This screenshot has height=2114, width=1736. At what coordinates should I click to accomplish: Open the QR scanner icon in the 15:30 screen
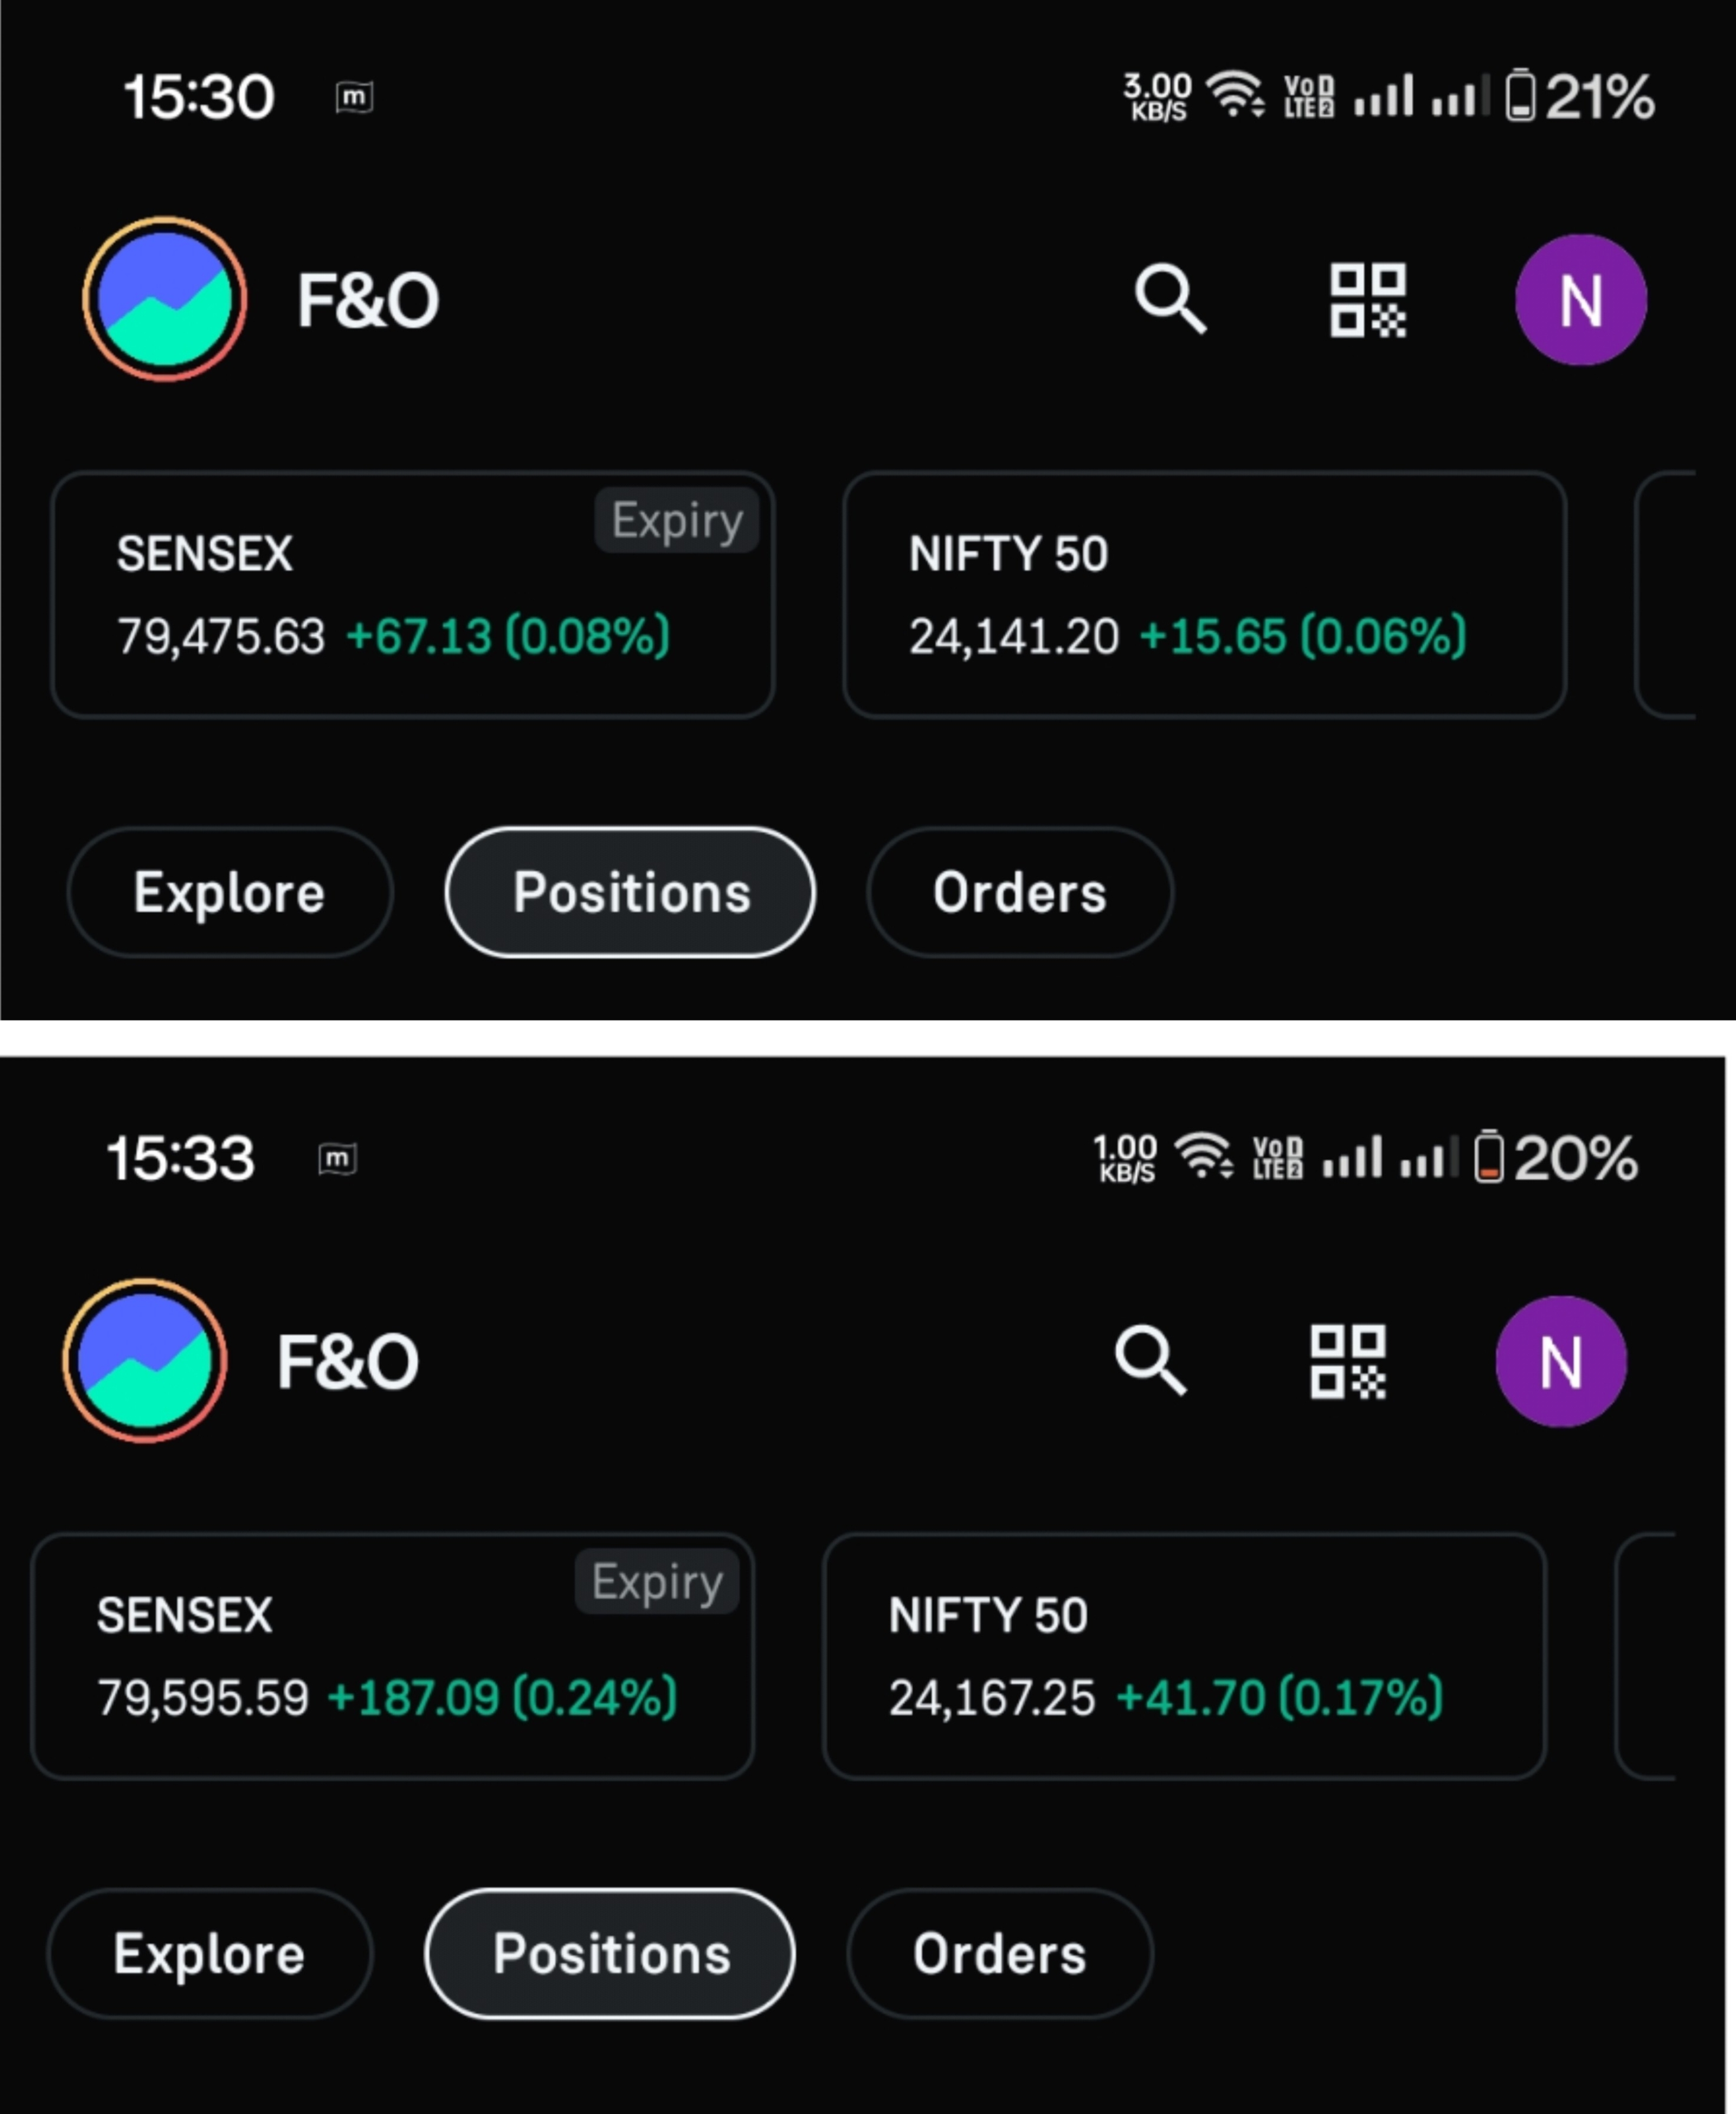coord(1367,299)
